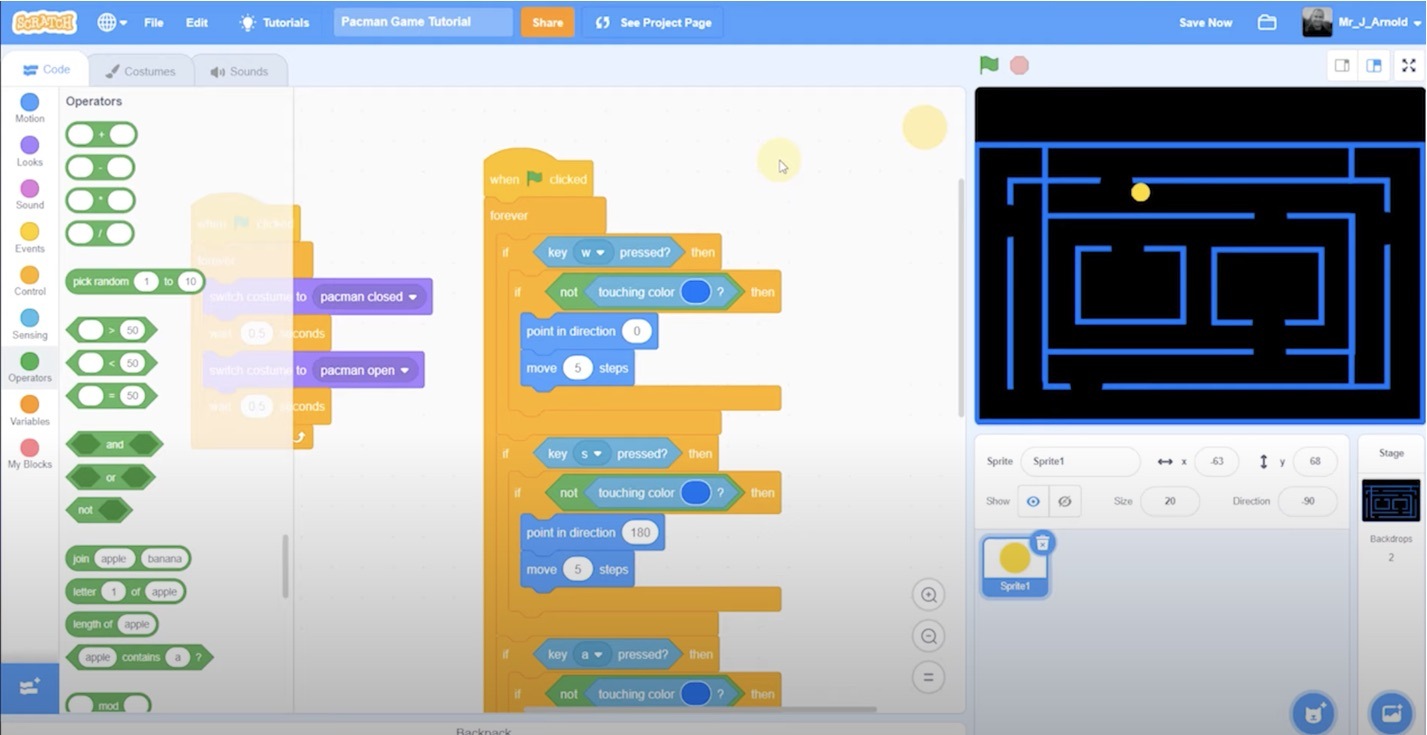
Task: Click the 'when flag clicked' hat block
Action: (x=538, y=176)
